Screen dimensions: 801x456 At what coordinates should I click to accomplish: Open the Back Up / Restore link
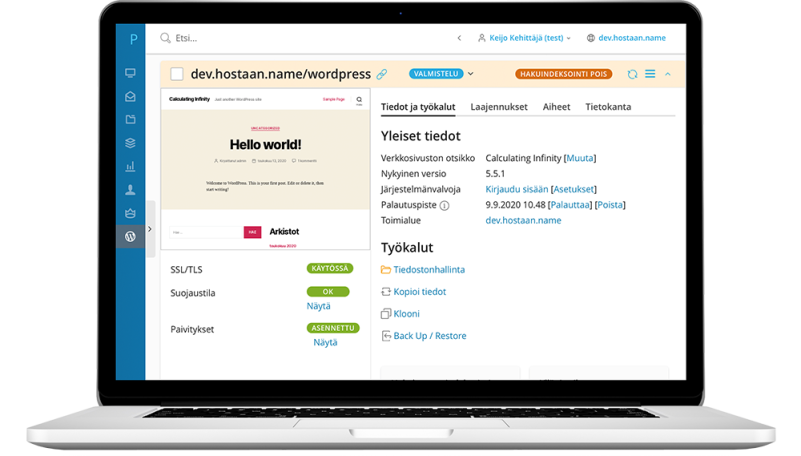click(x=430, y=335)
